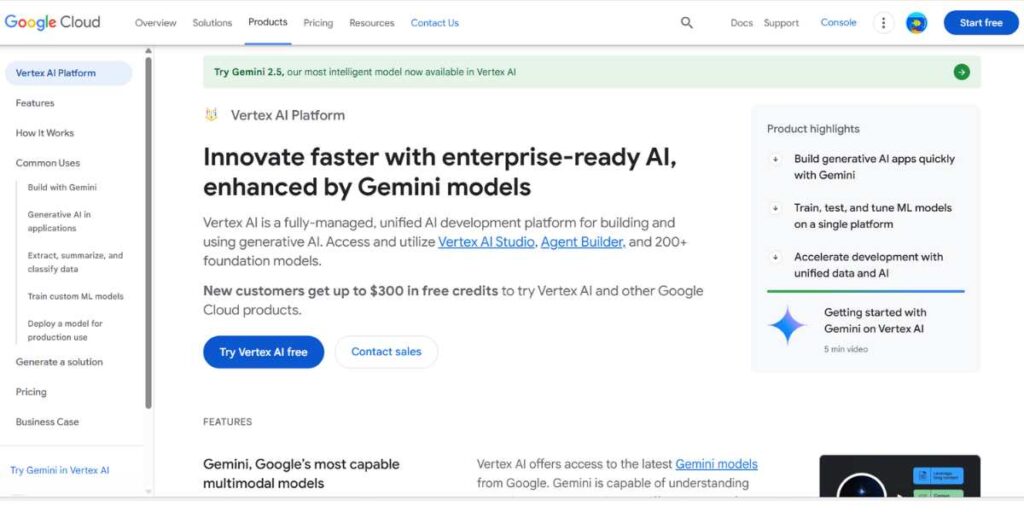This screenshot has height=512, width=1024.
Task: Open the Agent Builder link
Action: pyautogui.click(x=583, y=242)
